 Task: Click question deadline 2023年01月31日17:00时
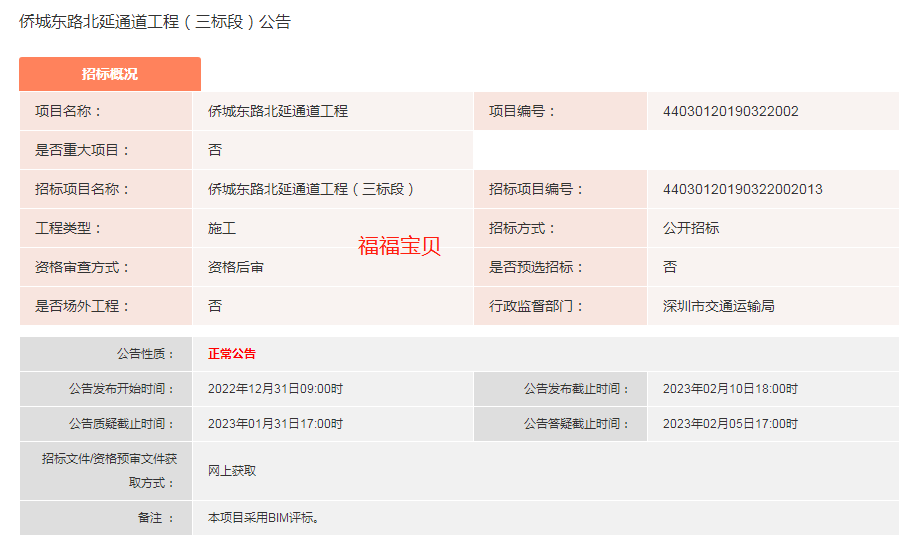tap(275, 424)
